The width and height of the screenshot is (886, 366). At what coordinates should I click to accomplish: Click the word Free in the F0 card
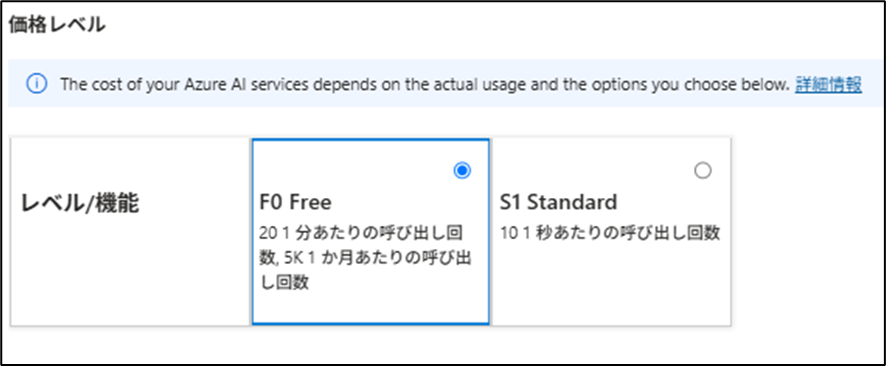[310, 202]
